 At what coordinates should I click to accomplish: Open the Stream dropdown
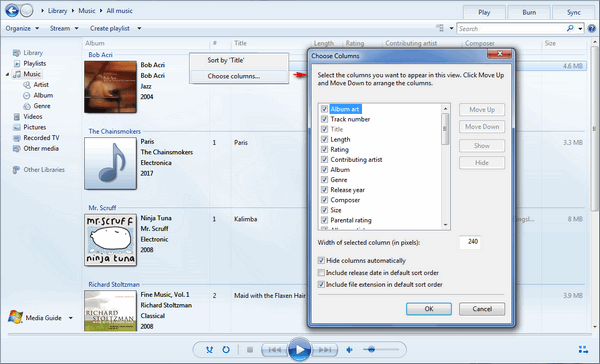click(x=64, y=28)
